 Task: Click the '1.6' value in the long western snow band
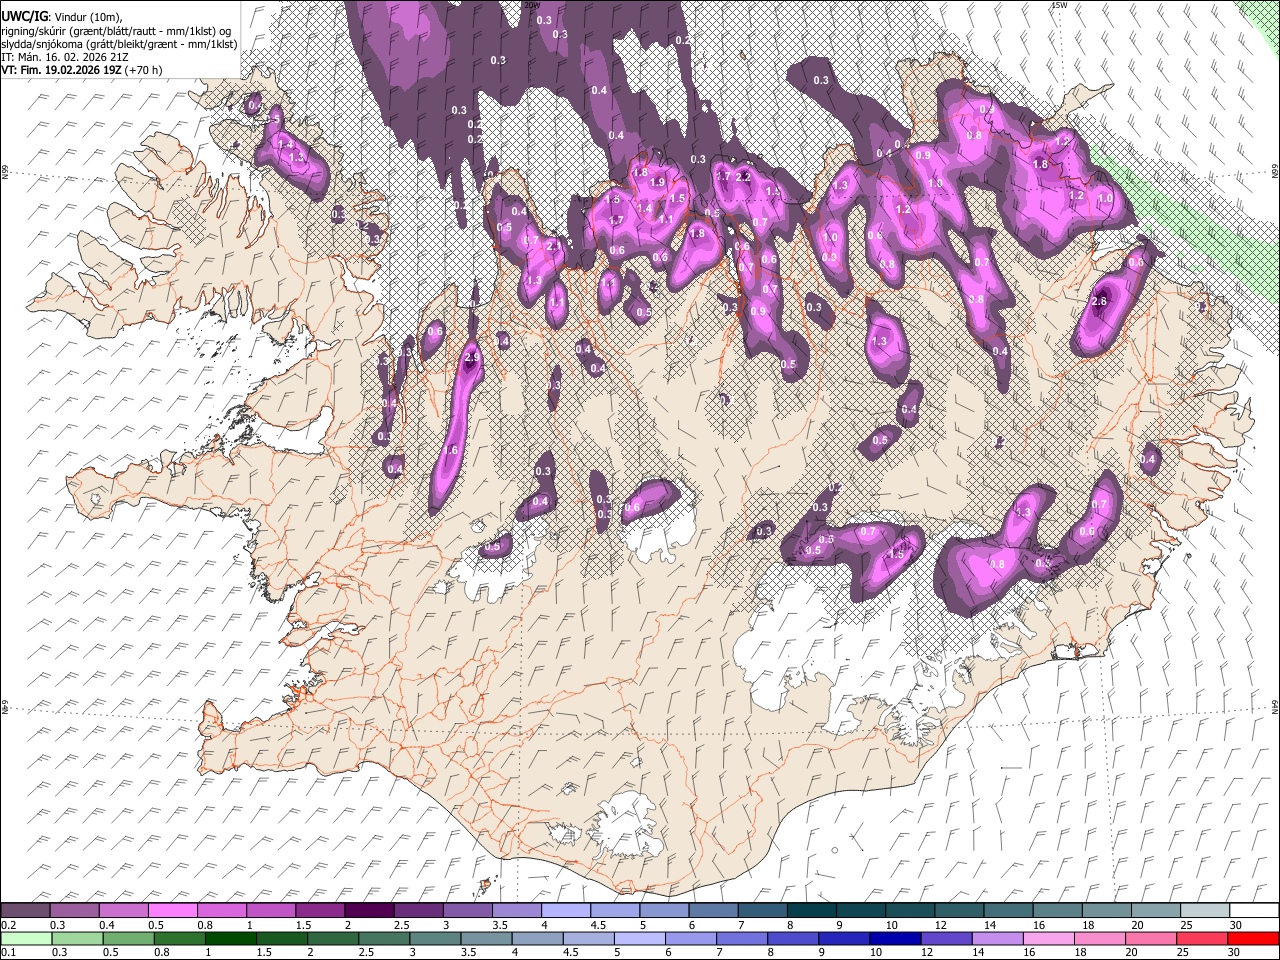tap(451, 451)
